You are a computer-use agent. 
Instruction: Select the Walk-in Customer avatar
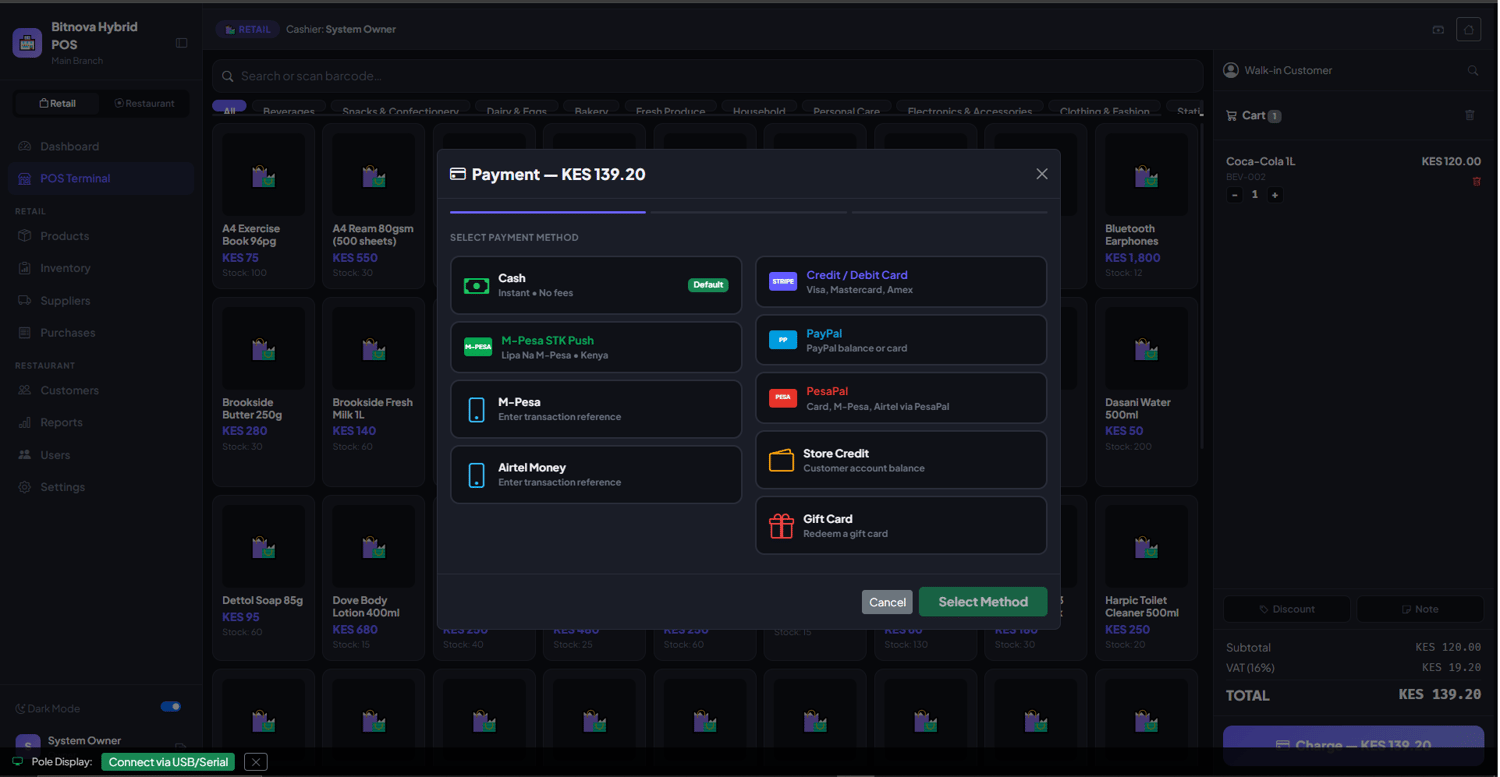tap(1231, 70)
